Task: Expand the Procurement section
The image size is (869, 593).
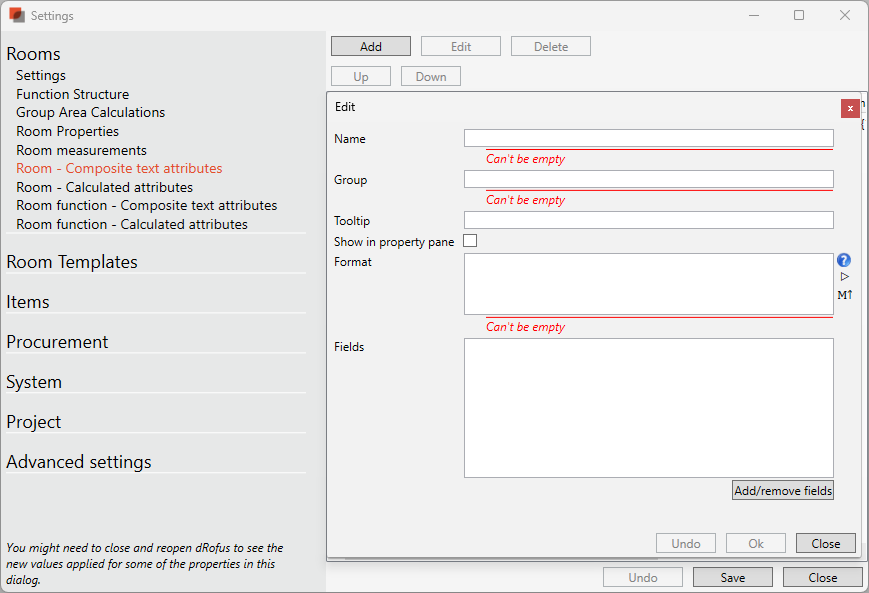Action: (x=57, y=342)
